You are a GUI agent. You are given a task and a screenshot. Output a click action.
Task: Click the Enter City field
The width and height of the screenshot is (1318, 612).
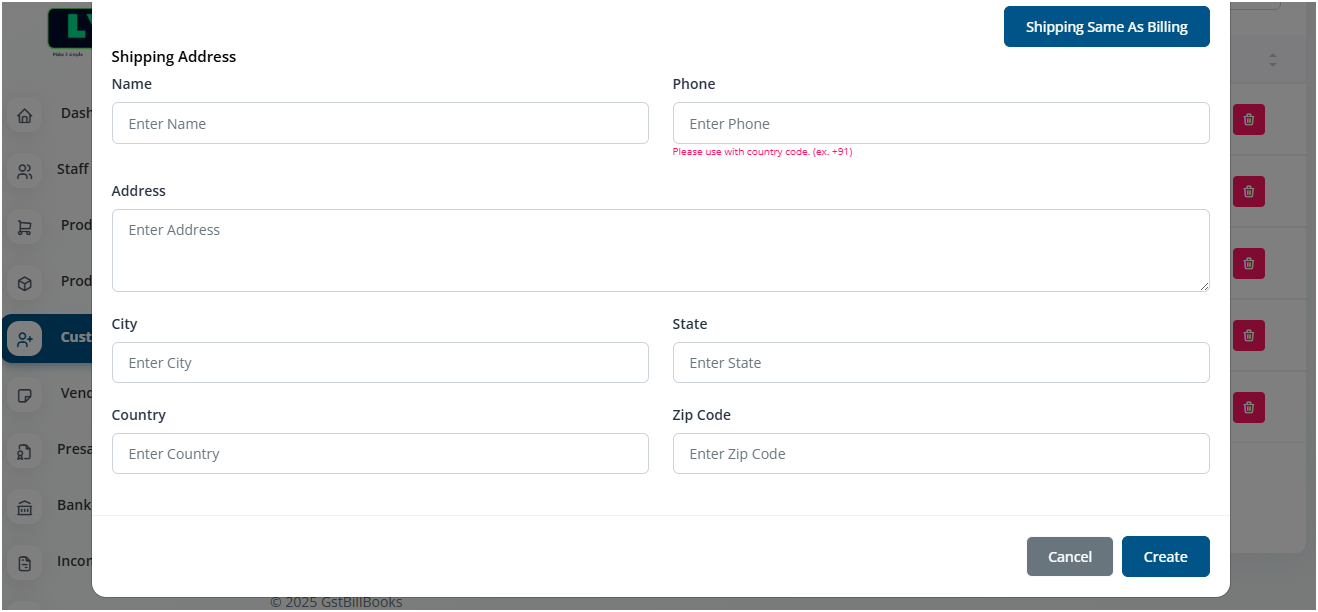(x=380, y=363)
